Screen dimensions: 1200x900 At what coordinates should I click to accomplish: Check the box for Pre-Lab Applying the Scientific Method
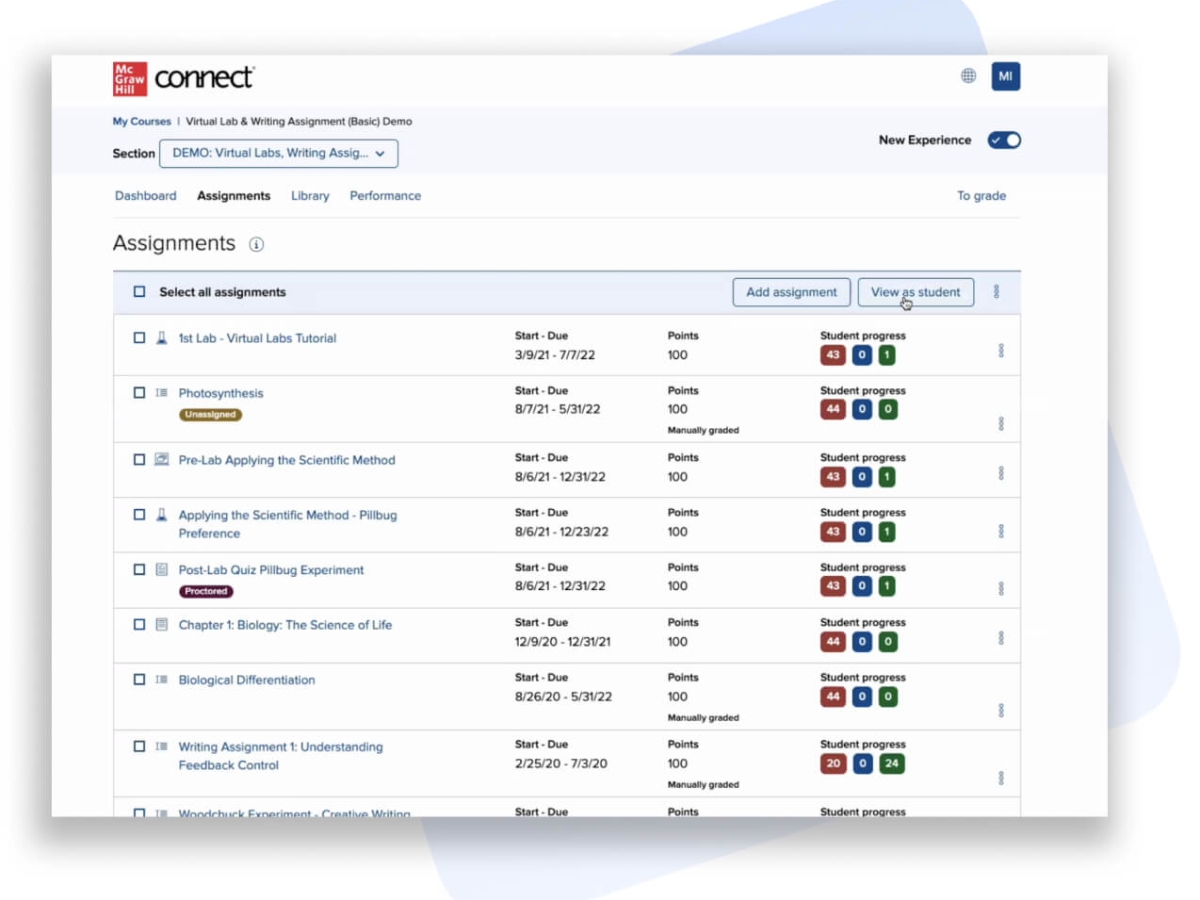click(139, 460)
